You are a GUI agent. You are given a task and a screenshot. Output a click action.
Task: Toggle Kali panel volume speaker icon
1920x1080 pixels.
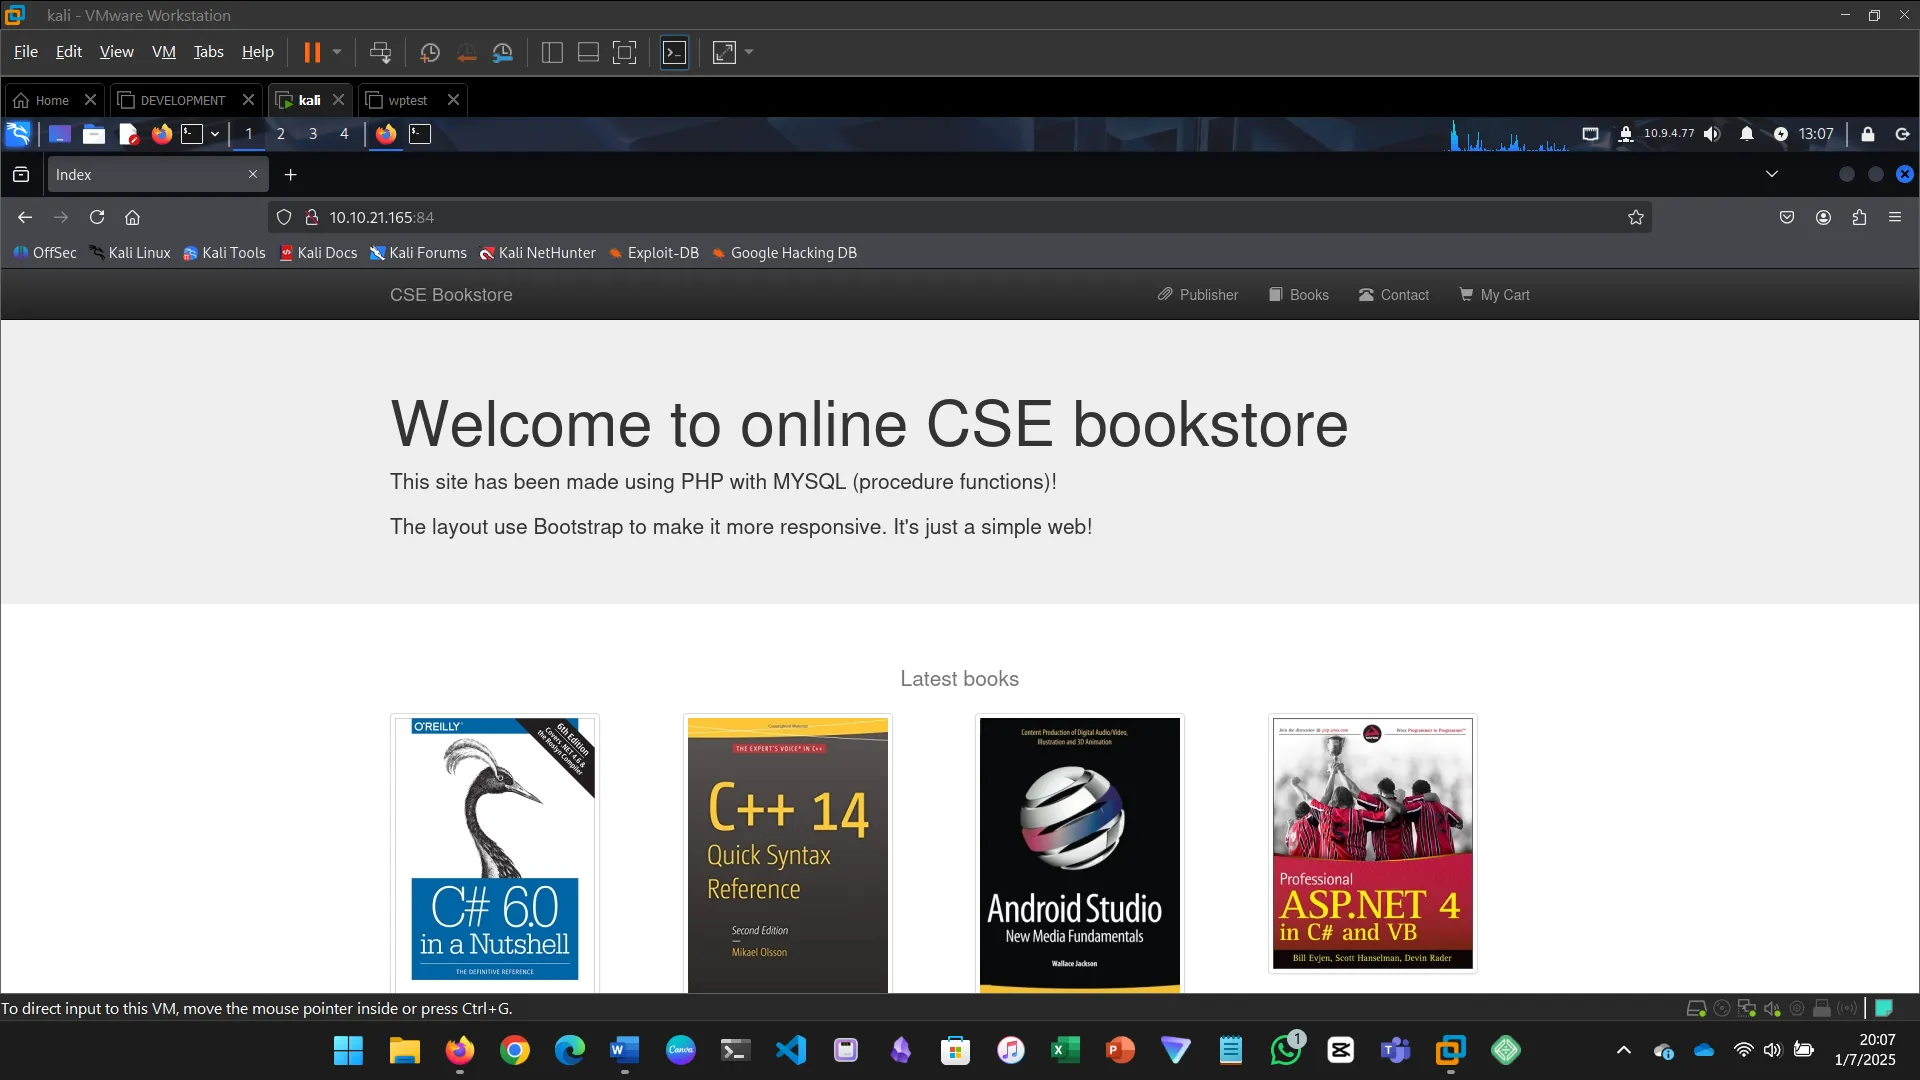pyautogui.click(x=1712, y=134)
